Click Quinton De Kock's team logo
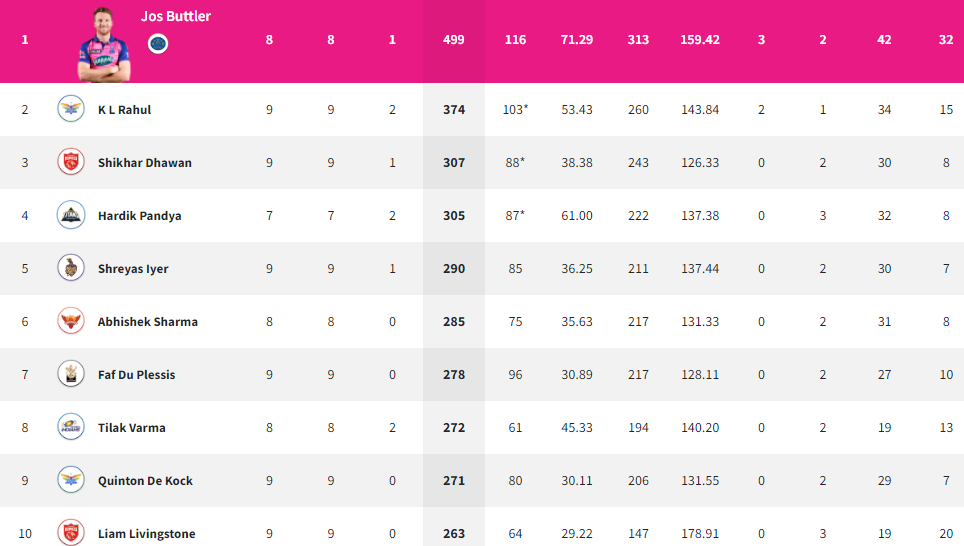This screenshot has height=546, width=964. 71,480
